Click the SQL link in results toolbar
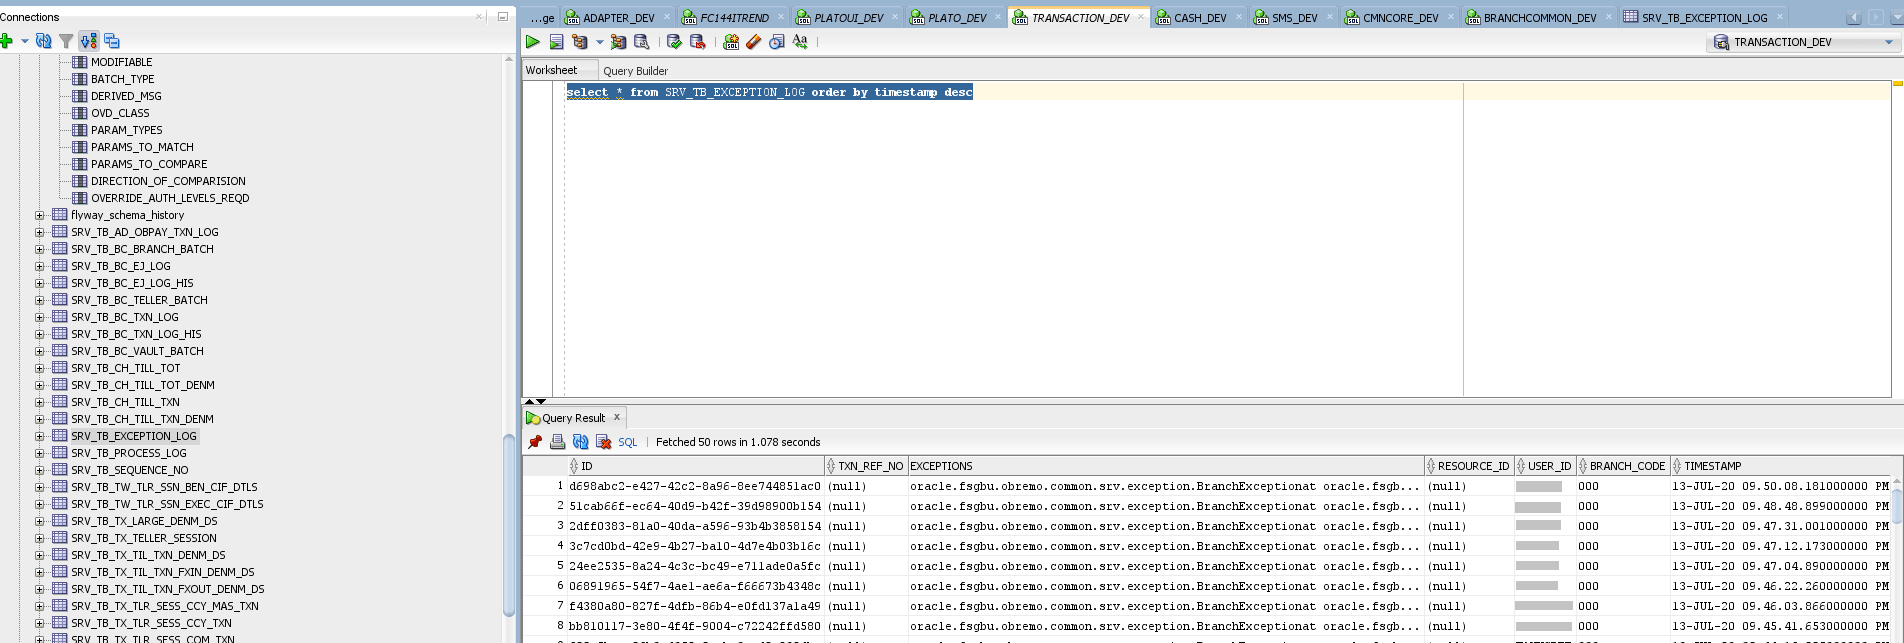This screenshot has height=643, width=1904. pos(627,442)
